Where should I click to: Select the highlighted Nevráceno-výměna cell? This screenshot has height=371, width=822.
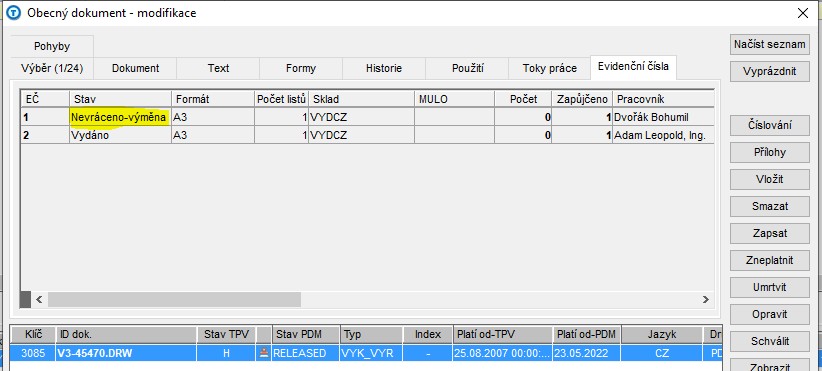121,117
